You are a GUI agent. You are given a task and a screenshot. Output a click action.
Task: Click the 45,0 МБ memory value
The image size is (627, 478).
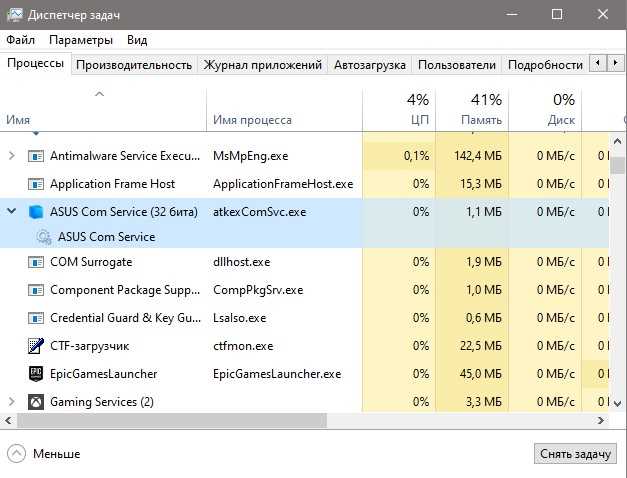click(481, 374)
